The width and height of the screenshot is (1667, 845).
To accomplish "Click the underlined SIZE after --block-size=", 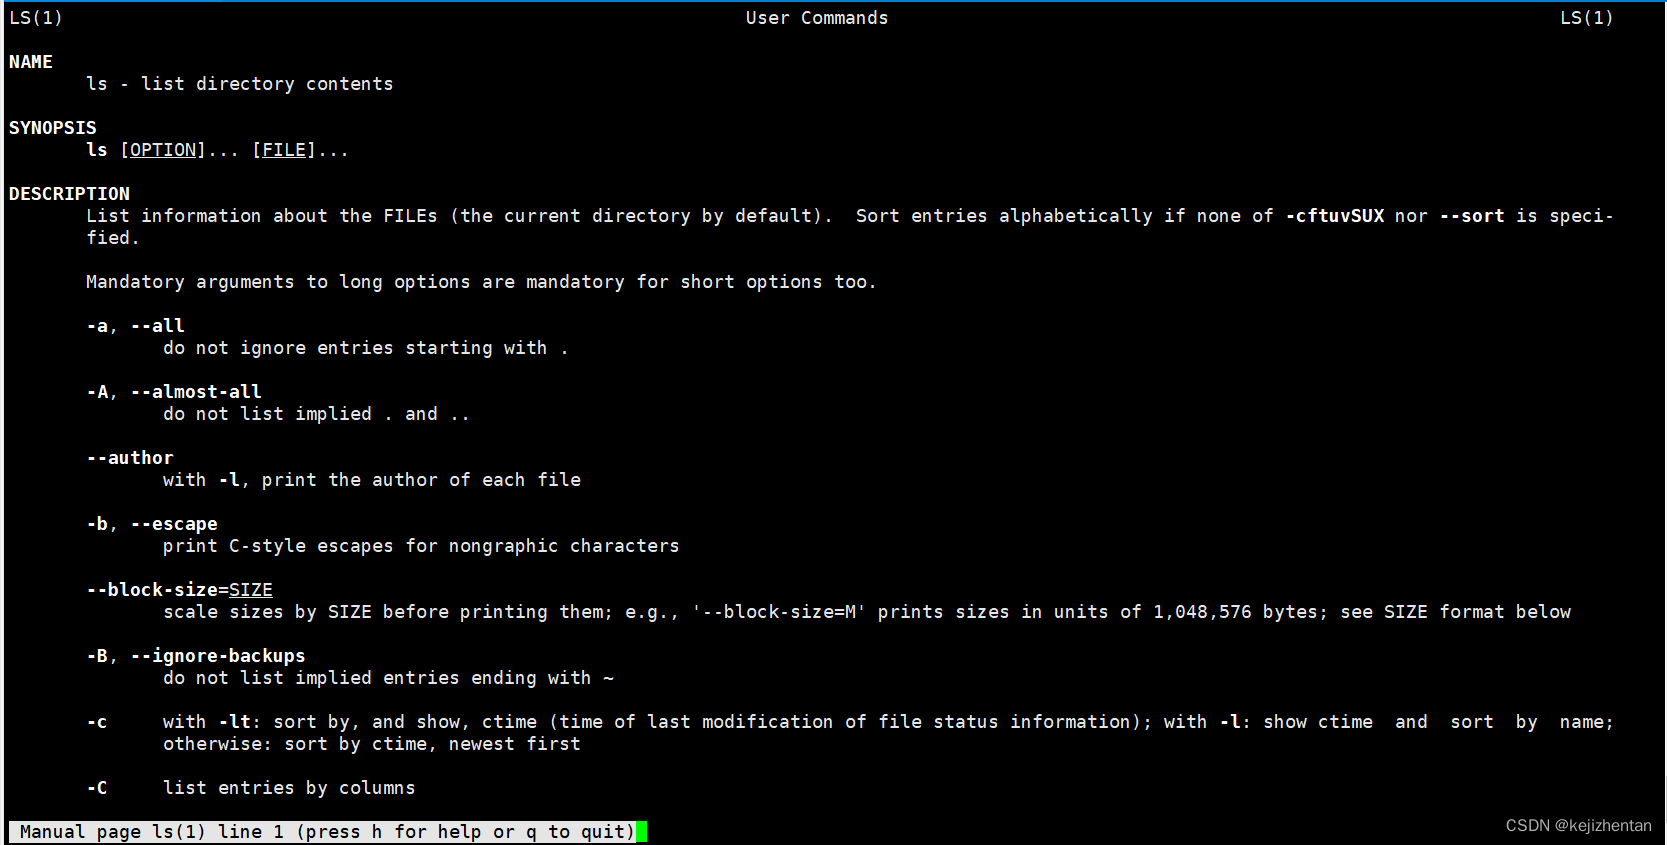I will tap(251, 590).
